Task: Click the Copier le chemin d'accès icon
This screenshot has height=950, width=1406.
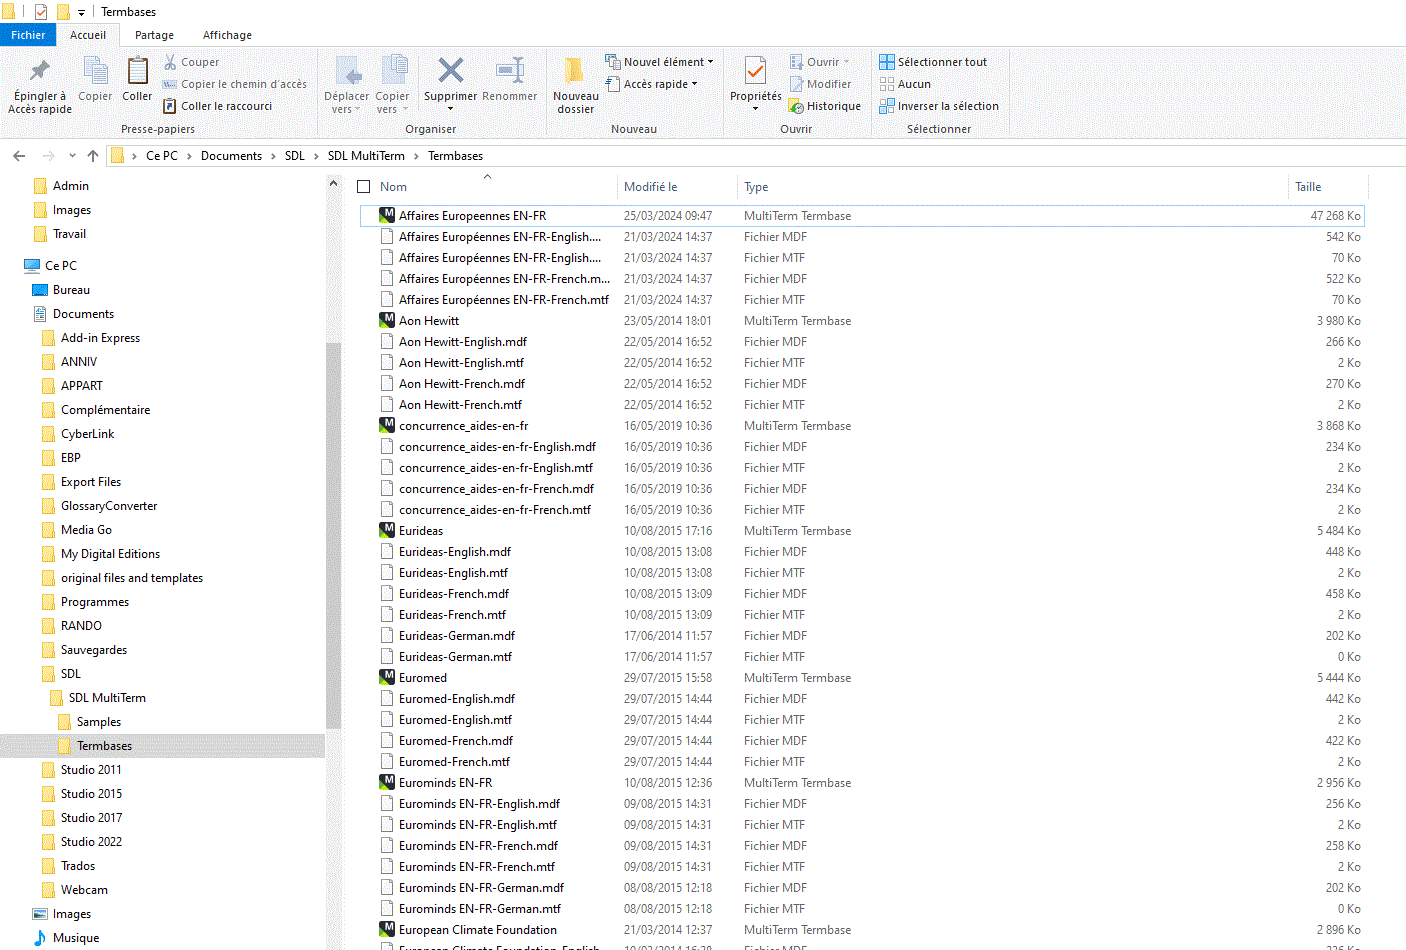Action: (170, 84)
